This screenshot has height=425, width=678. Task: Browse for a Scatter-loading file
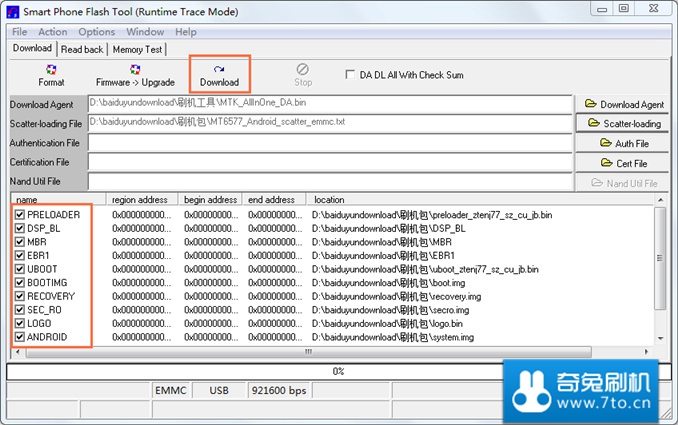pos(623,124)
